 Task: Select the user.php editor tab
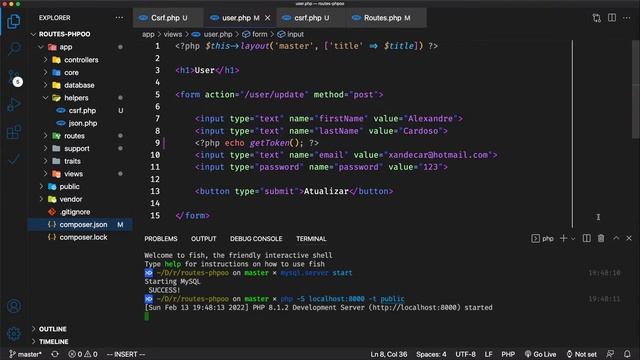coord(240,18)
